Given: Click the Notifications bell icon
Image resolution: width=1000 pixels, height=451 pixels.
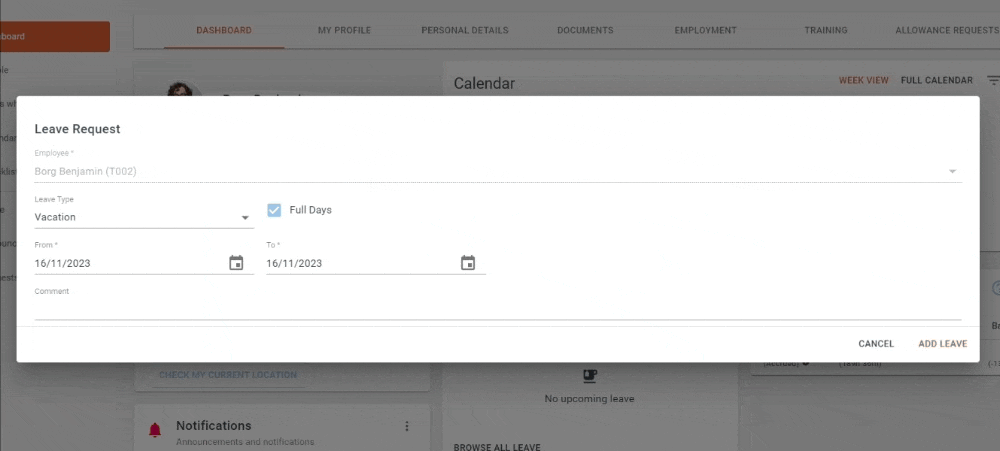Looking at the screenshot, I should coord(155,431).
